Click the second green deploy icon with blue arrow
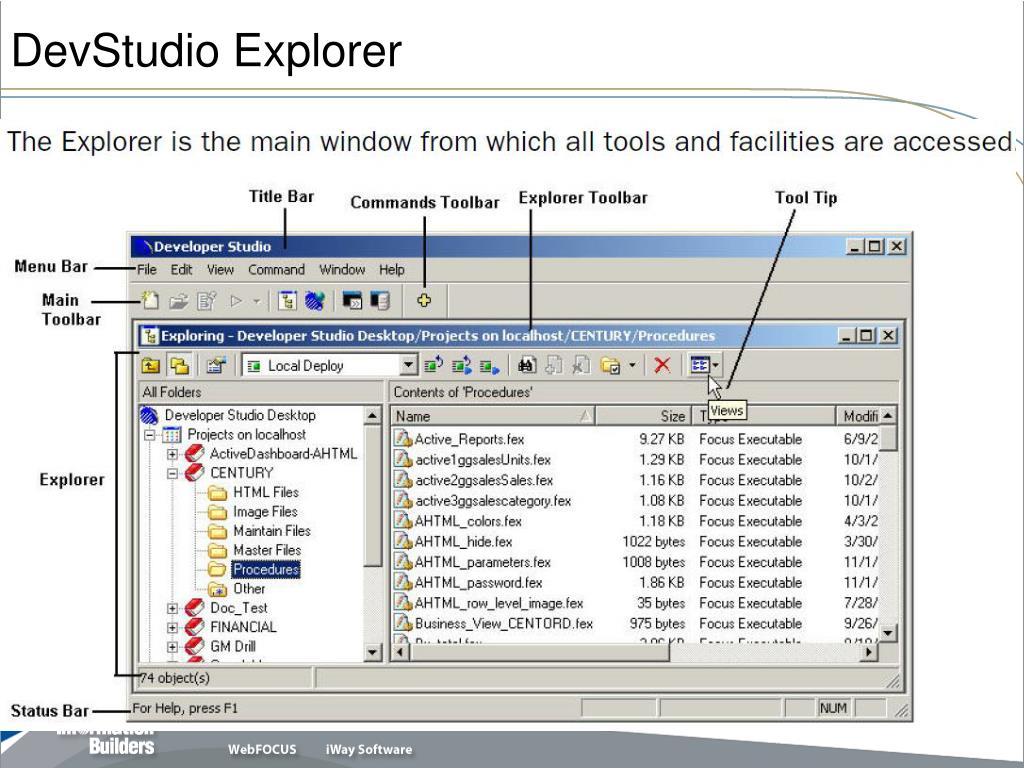The width and height of the screenshot is (1024, 768). [x=462, y=365]
